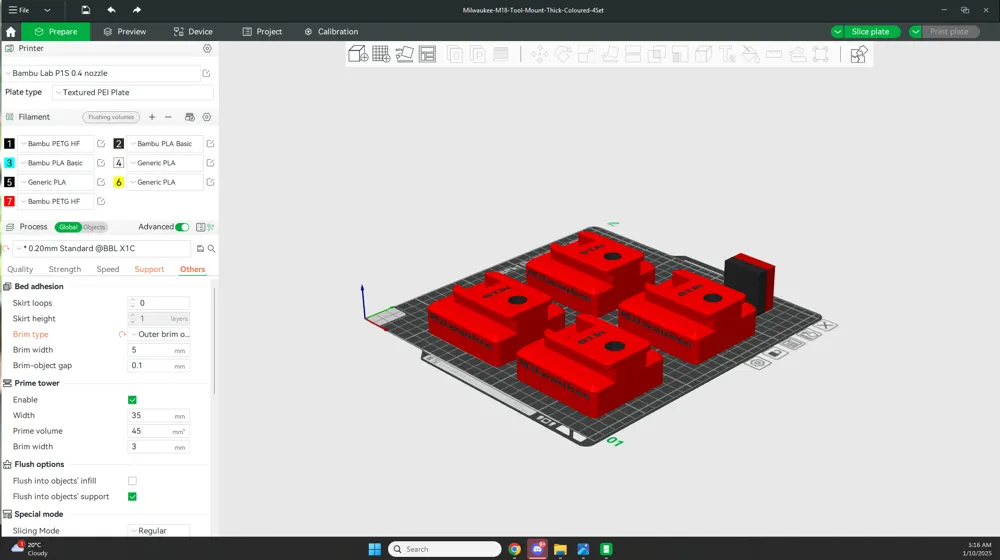This screenshot has height=560, width=1000.
Task: Open the File menu
Action: (x=19, y=10)
